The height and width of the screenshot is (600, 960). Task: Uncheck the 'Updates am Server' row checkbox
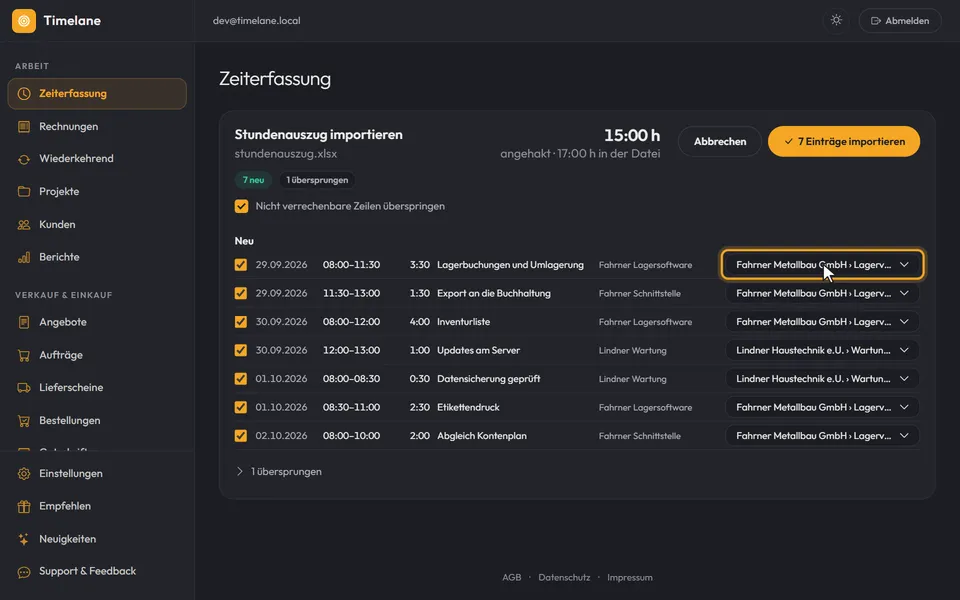[241, 350]
